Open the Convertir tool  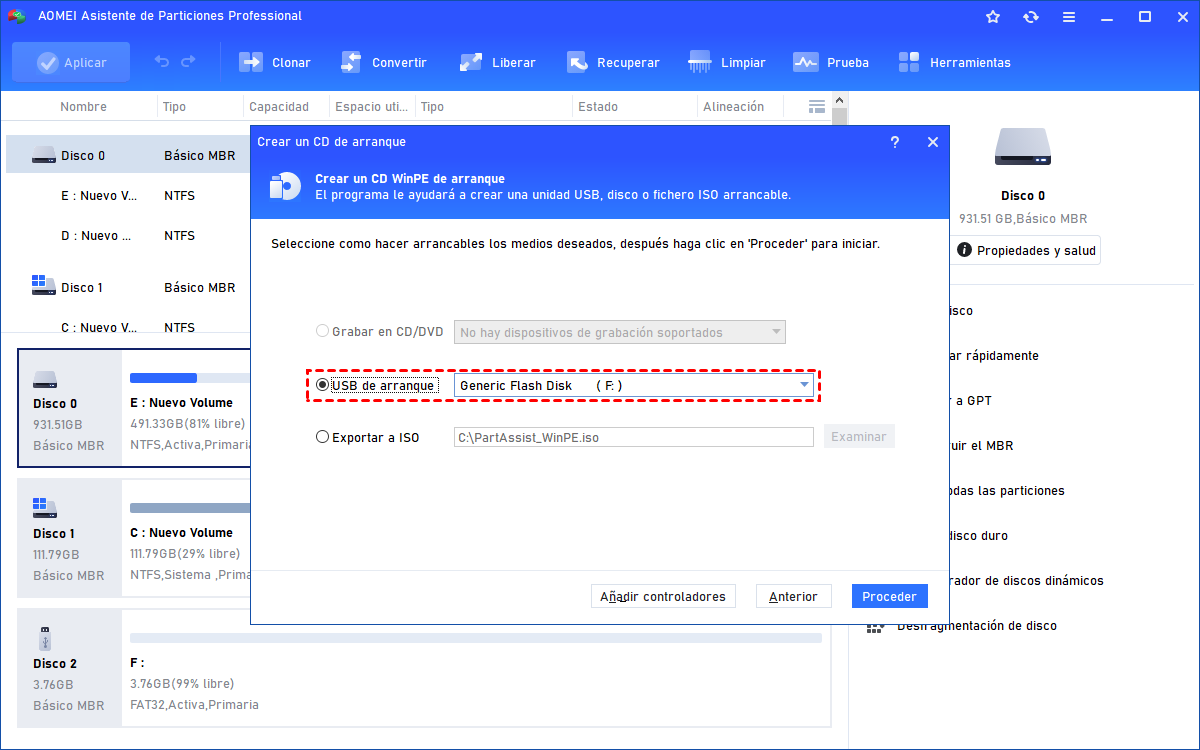pos(351,62)
